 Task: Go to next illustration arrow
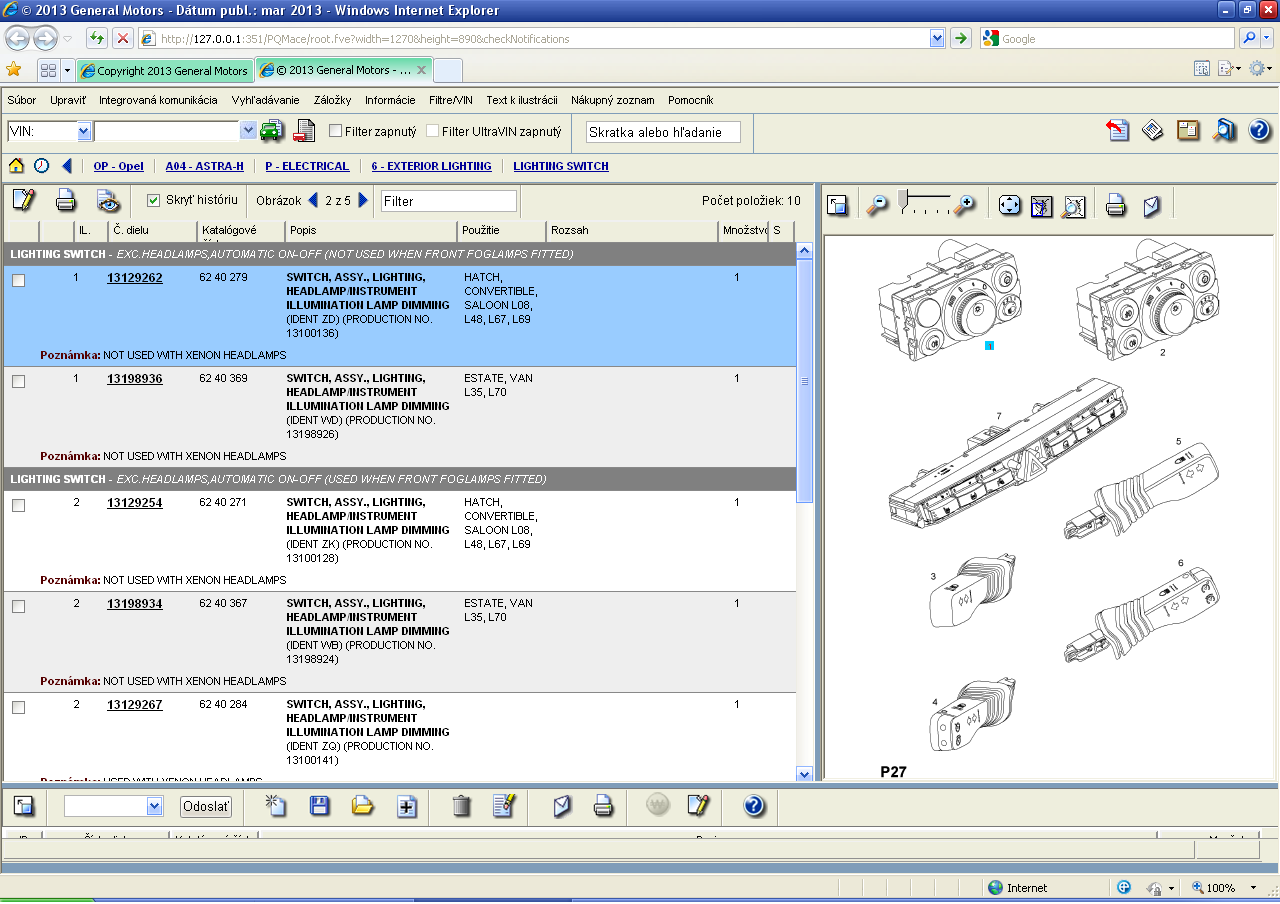coord(363,200)
